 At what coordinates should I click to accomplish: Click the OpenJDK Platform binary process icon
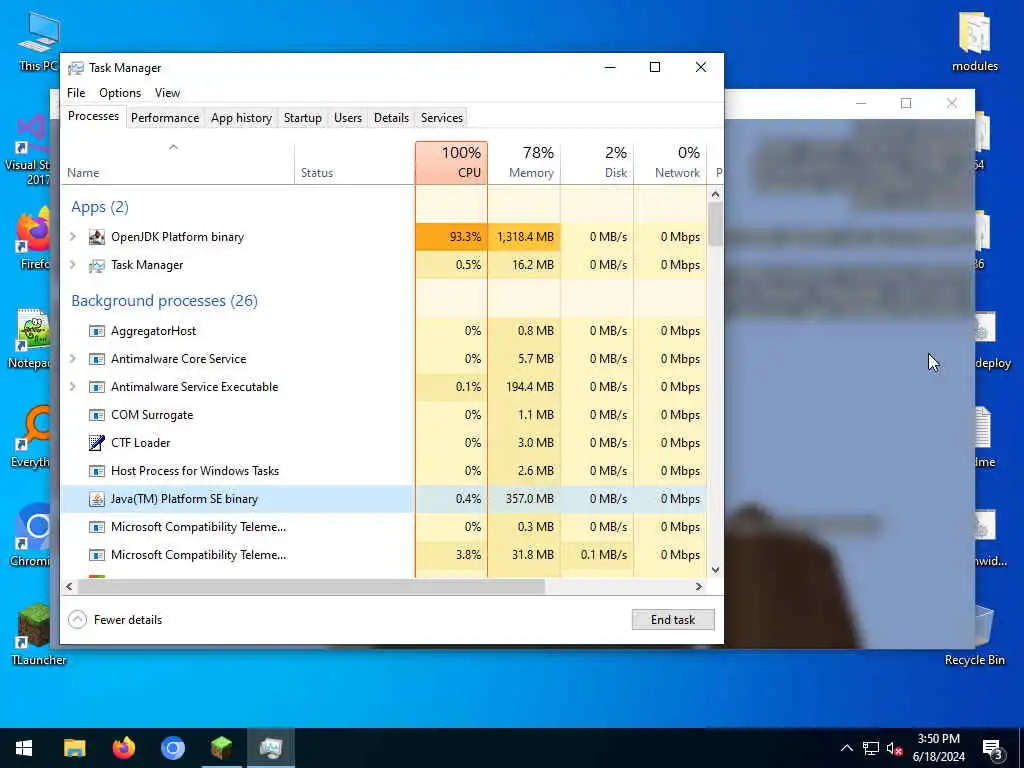97,237
